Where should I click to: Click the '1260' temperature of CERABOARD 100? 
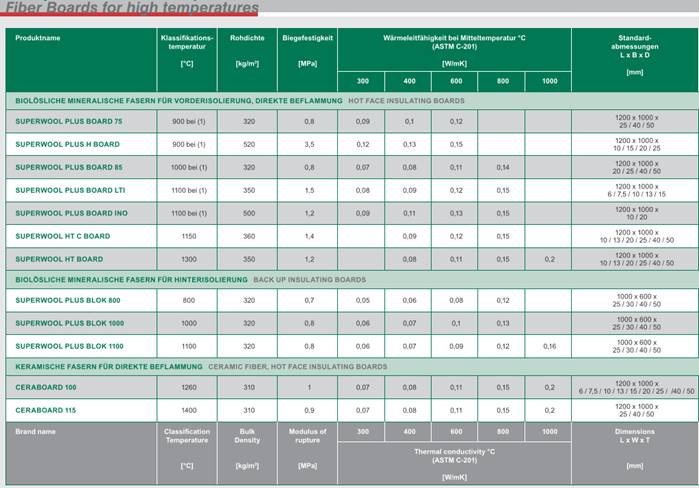[189, 387]
